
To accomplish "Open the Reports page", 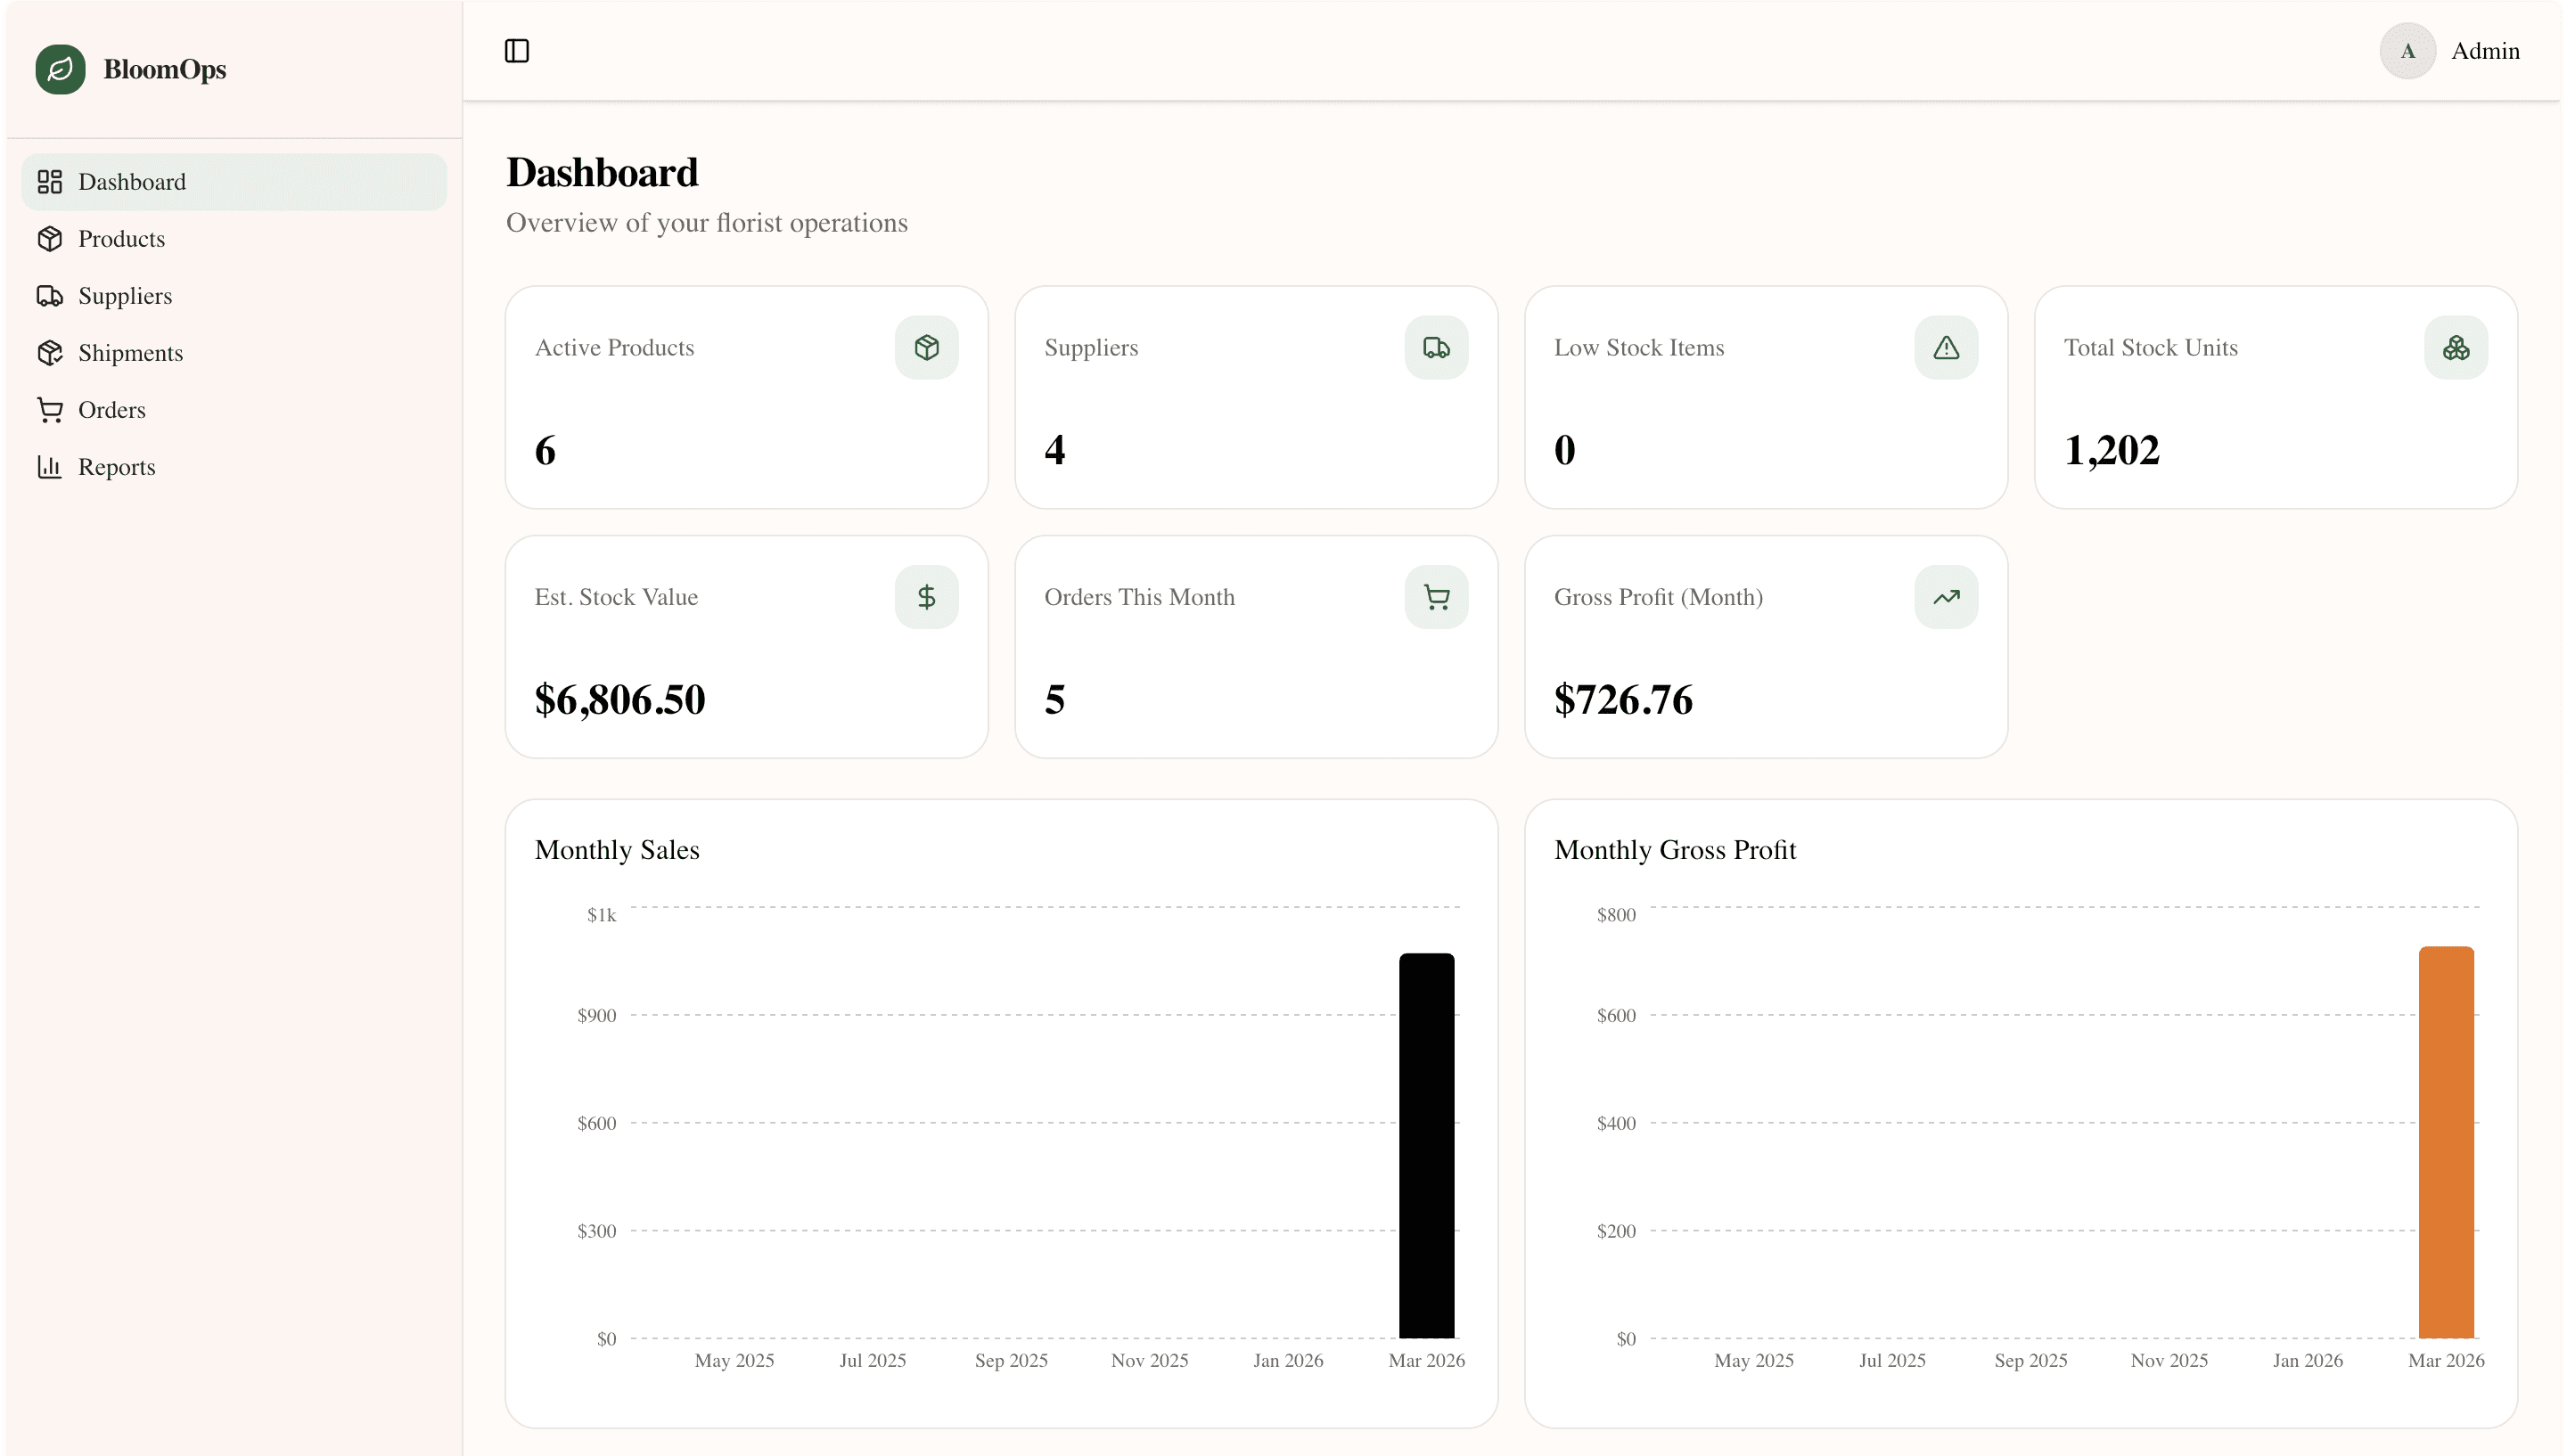I will coord(117,466).
